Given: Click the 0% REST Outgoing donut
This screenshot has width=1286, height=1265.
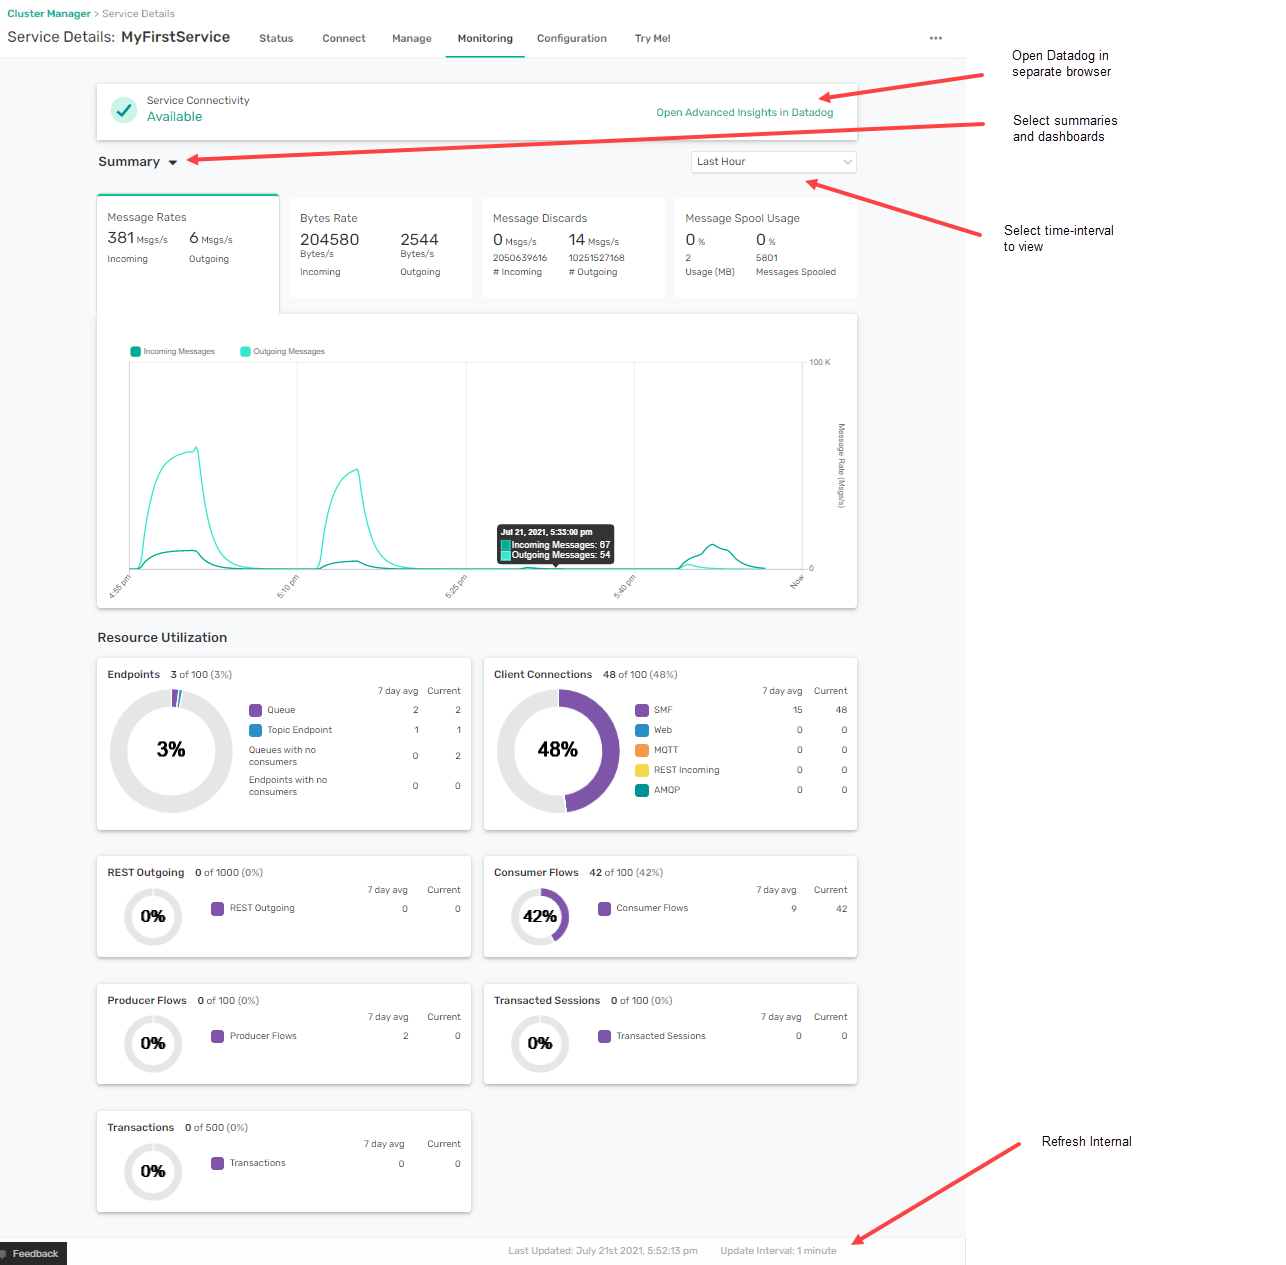Looking at the screenshot, I should point(153,916).
